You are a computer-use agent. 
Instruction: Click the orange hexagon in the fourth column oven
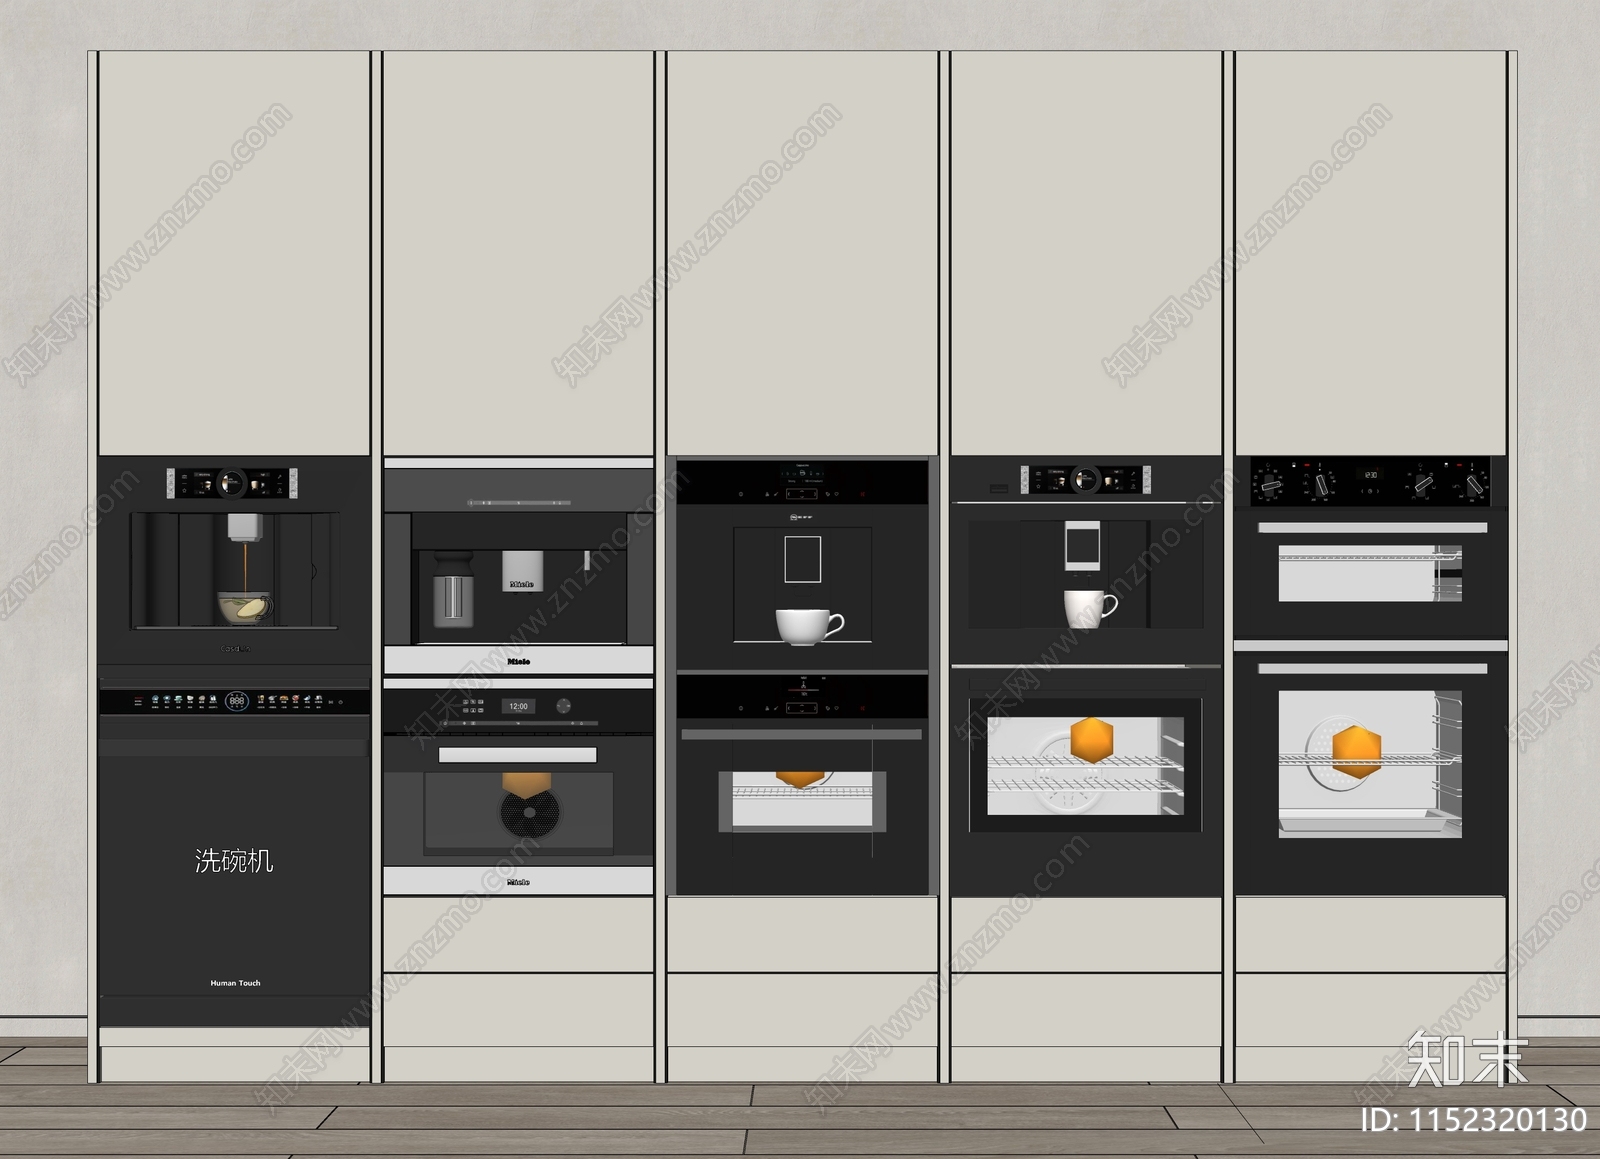[x=1091, y=741]
